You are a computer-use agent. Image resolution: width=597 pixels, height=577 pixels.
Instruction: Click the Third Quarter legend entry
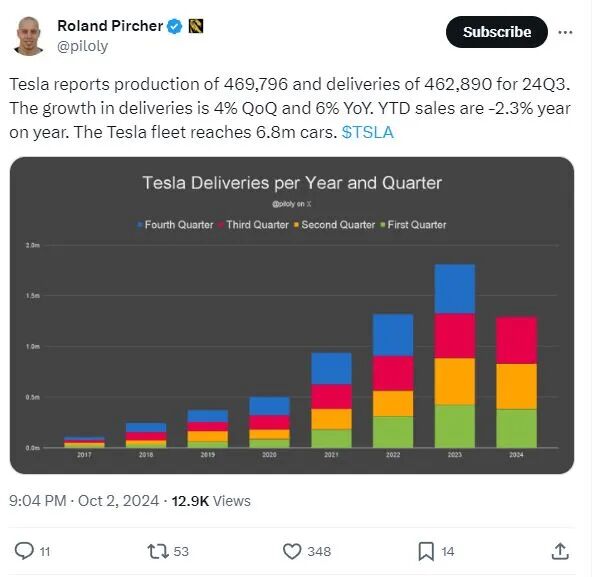[254, 225]
